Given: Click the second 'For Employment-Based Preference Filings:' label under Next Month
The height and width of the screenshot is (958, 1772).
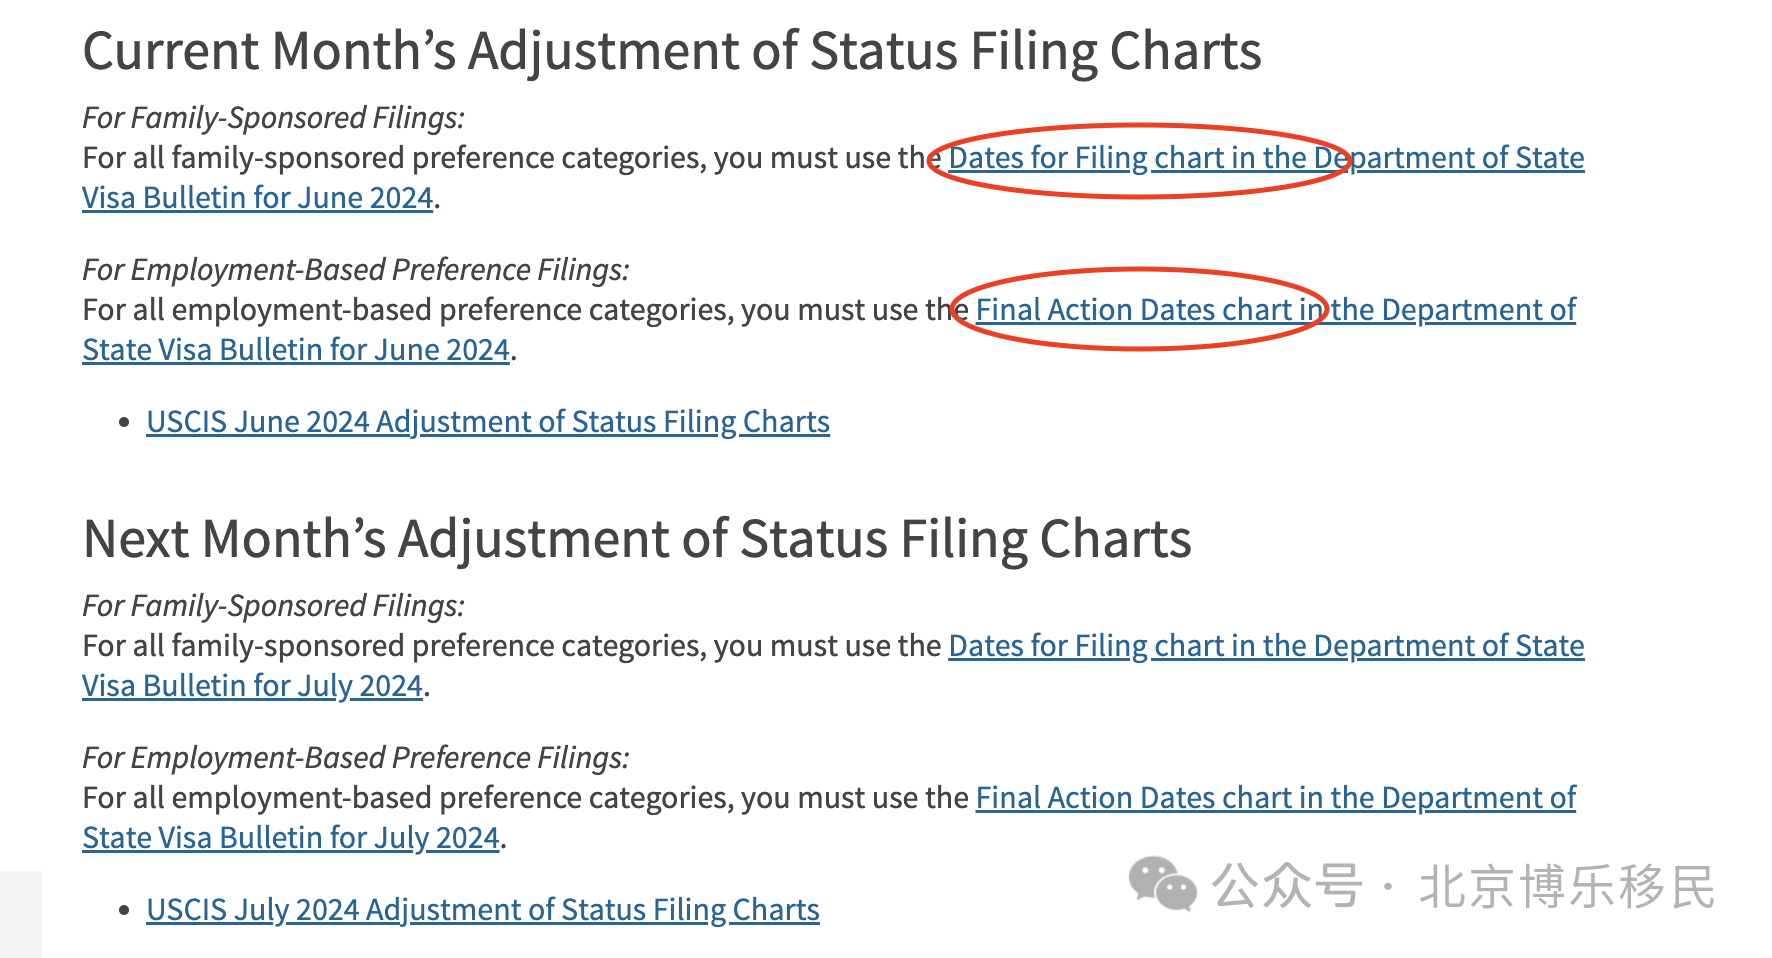Looking at the screenshot, I should (356, 758).
